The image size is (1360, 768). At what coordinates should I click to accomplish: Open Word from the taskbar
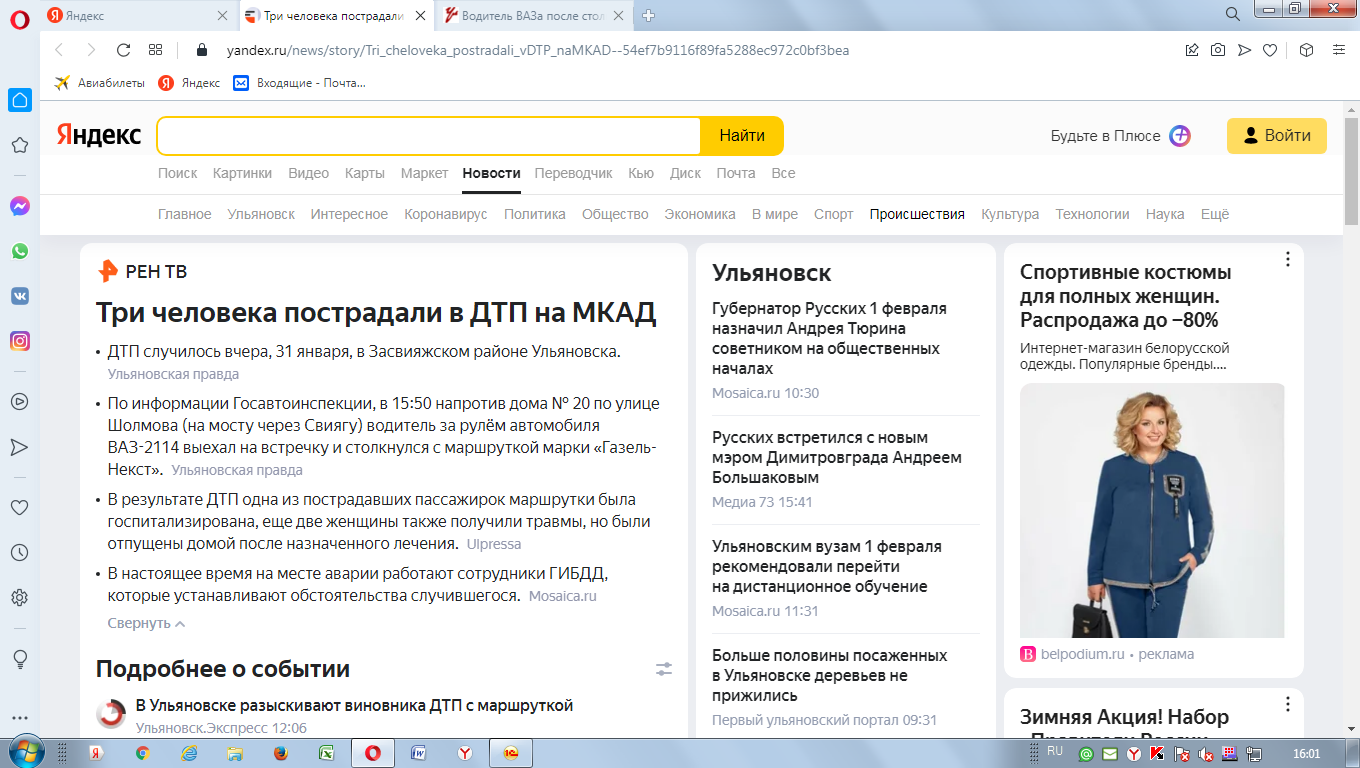click(x=418, y=753)
